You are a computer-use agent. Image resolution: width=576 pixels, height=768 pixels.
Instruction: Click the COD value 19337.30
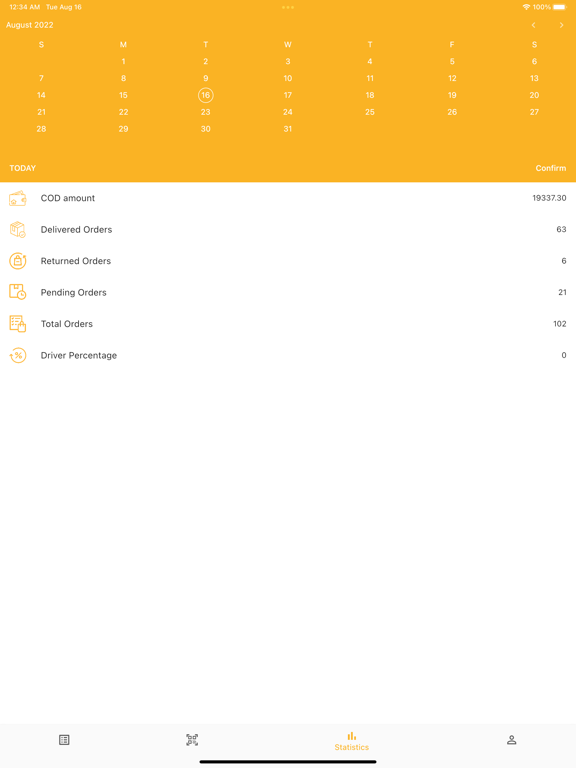(549, 198)
